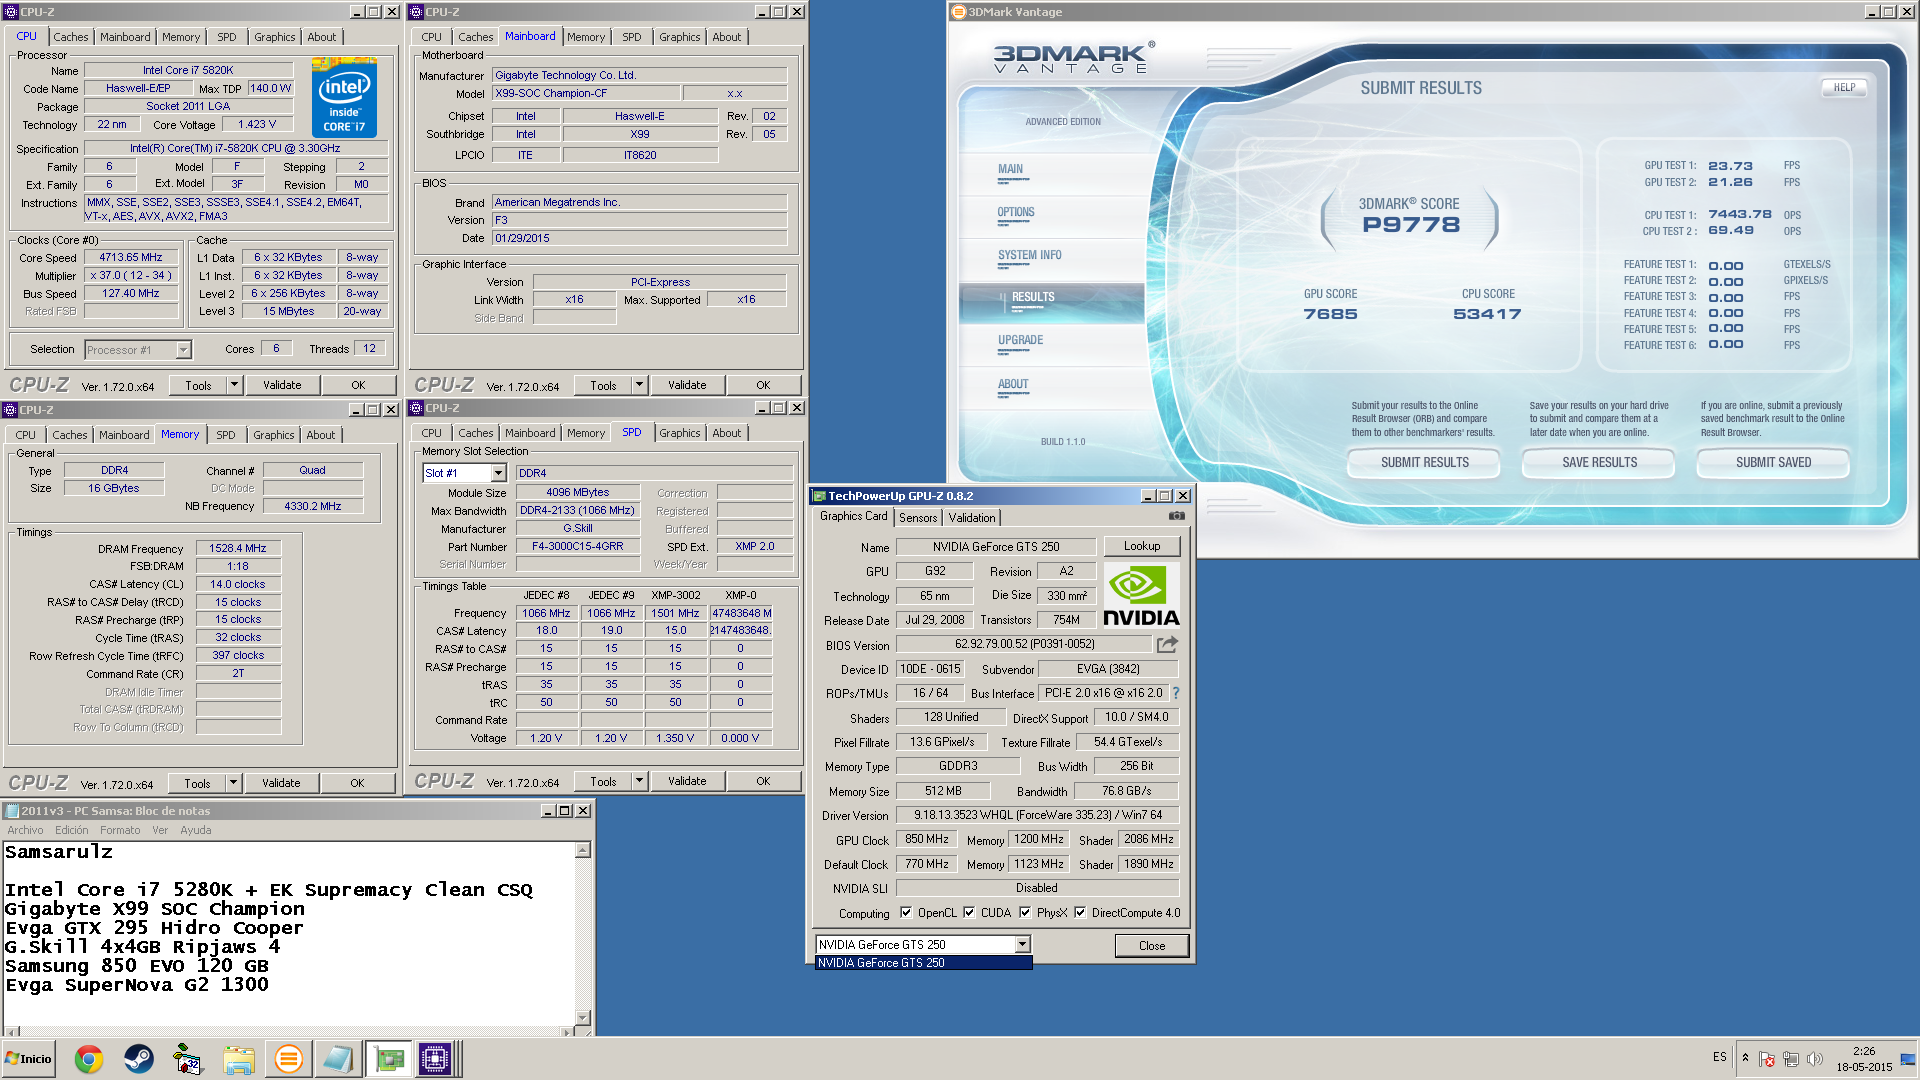Show hidden tray icons arrow
This screenshot has height=1080, width=1920.
click(x=1745, y=1058)
